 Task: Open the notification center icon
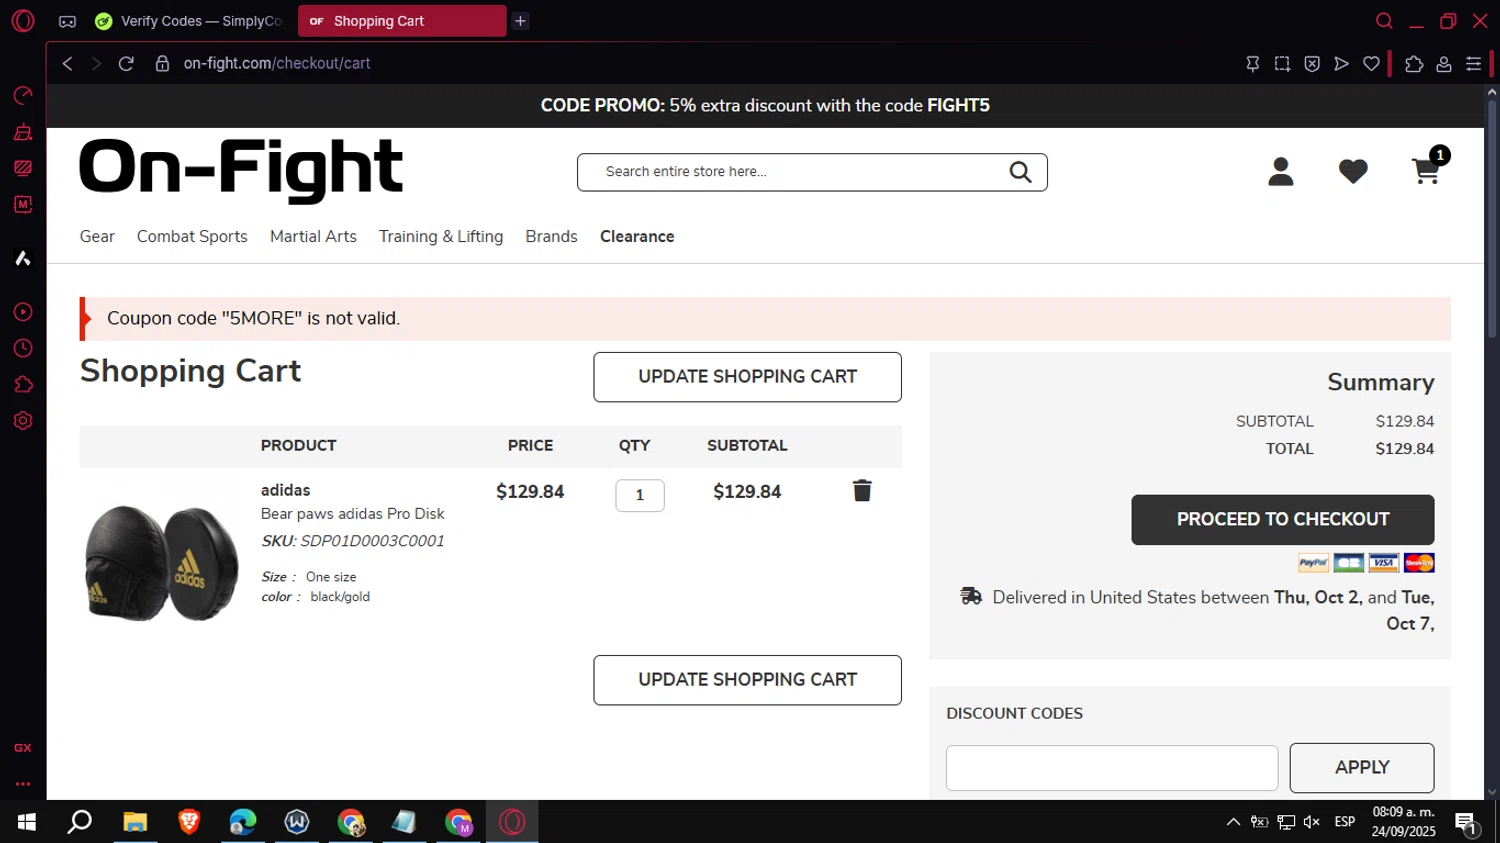tap(1467, 823)
